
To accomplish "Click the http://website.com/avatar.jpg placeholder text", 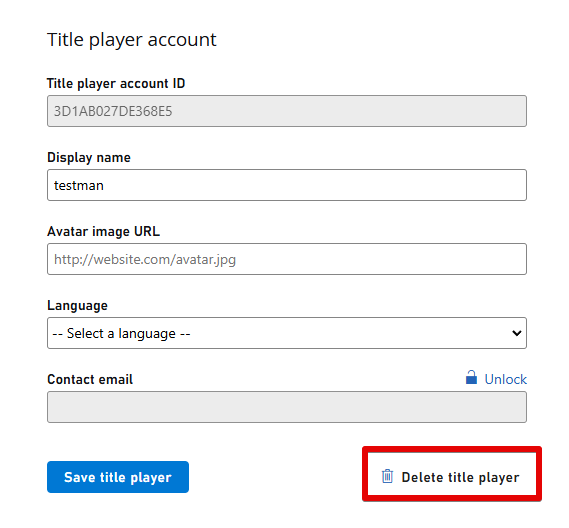I will pos(145,260).
